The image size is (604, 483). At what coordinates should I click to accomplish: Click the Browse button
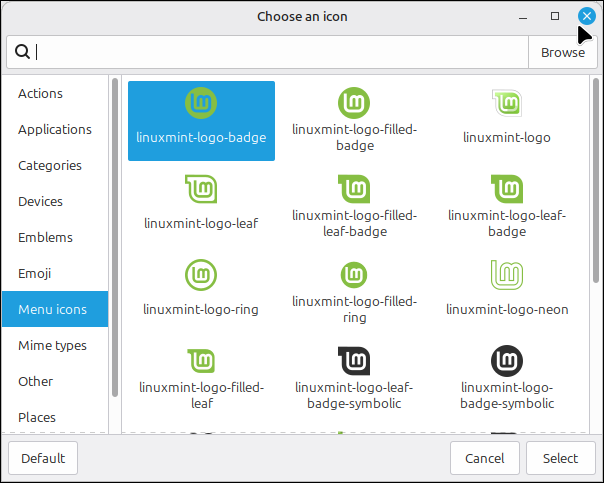coord(562,52)
